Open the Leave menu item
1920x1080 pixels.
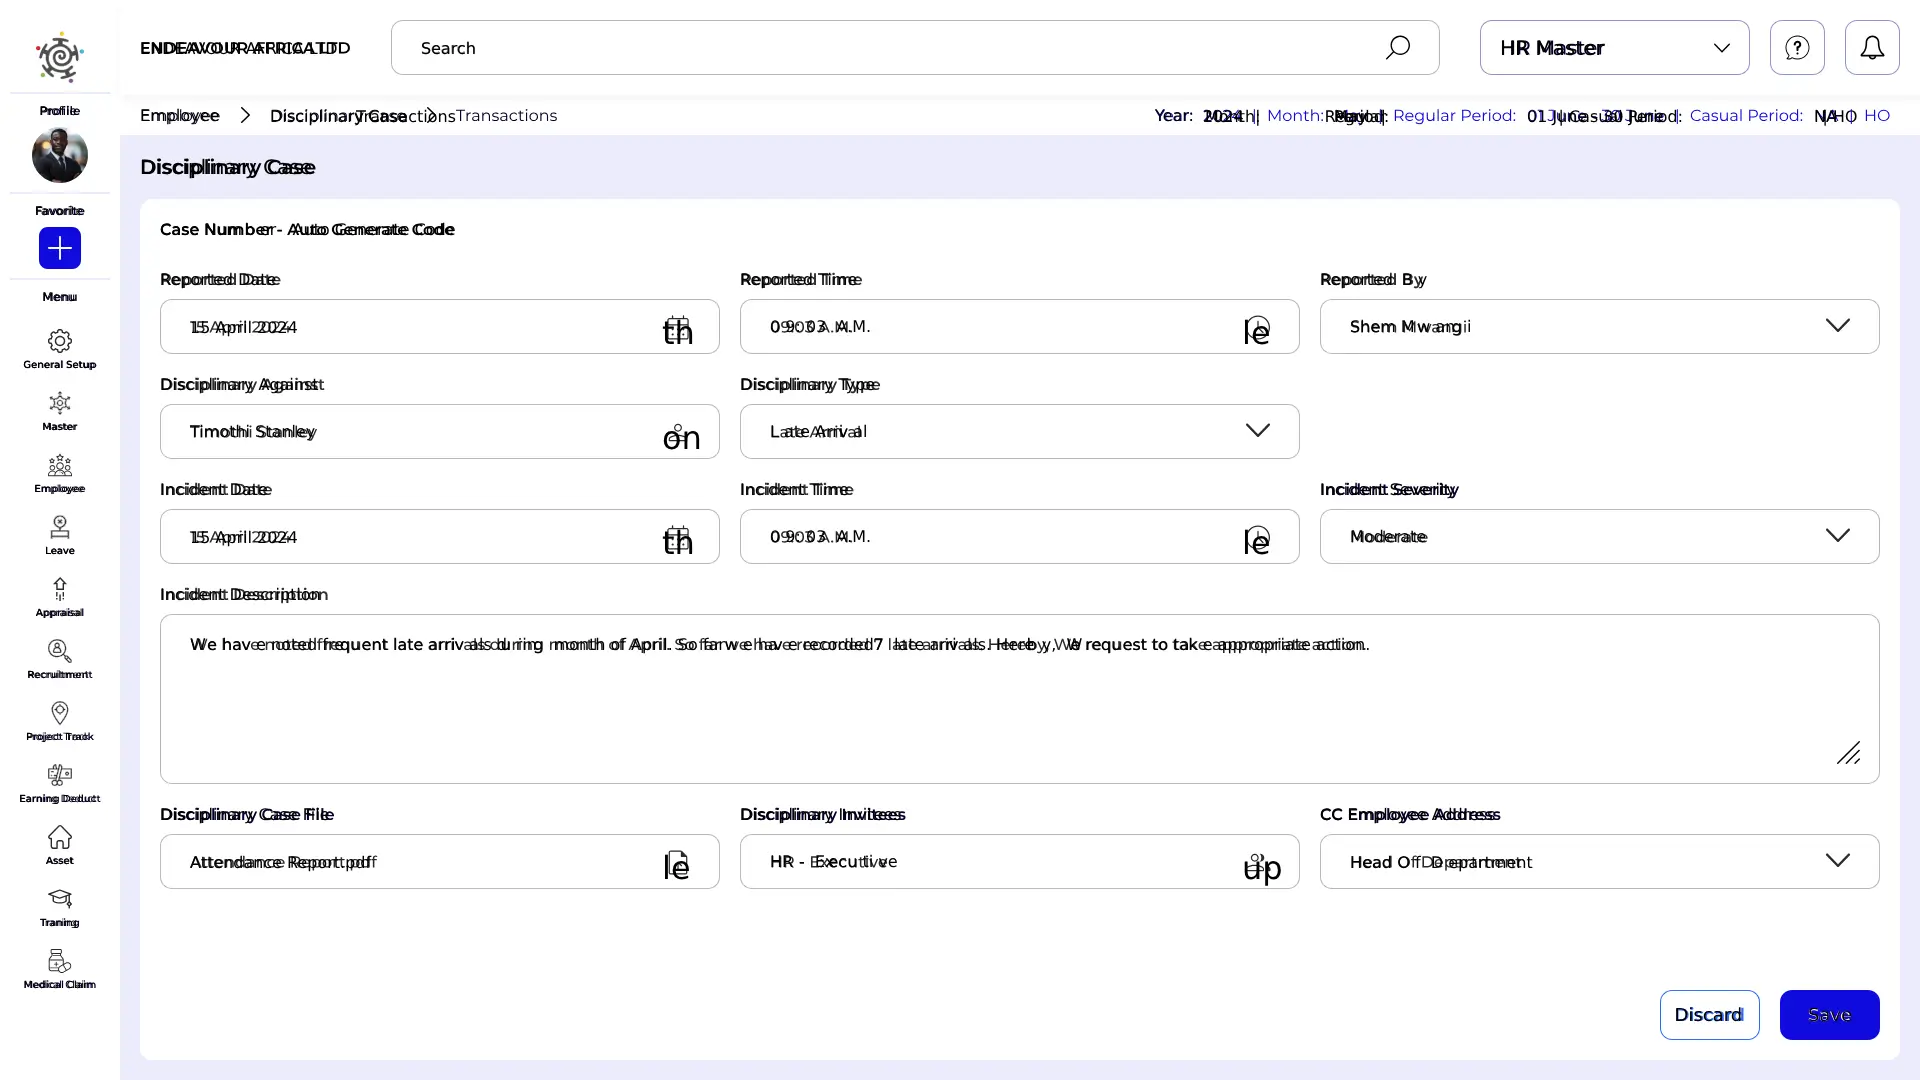(x=59, y=534)
